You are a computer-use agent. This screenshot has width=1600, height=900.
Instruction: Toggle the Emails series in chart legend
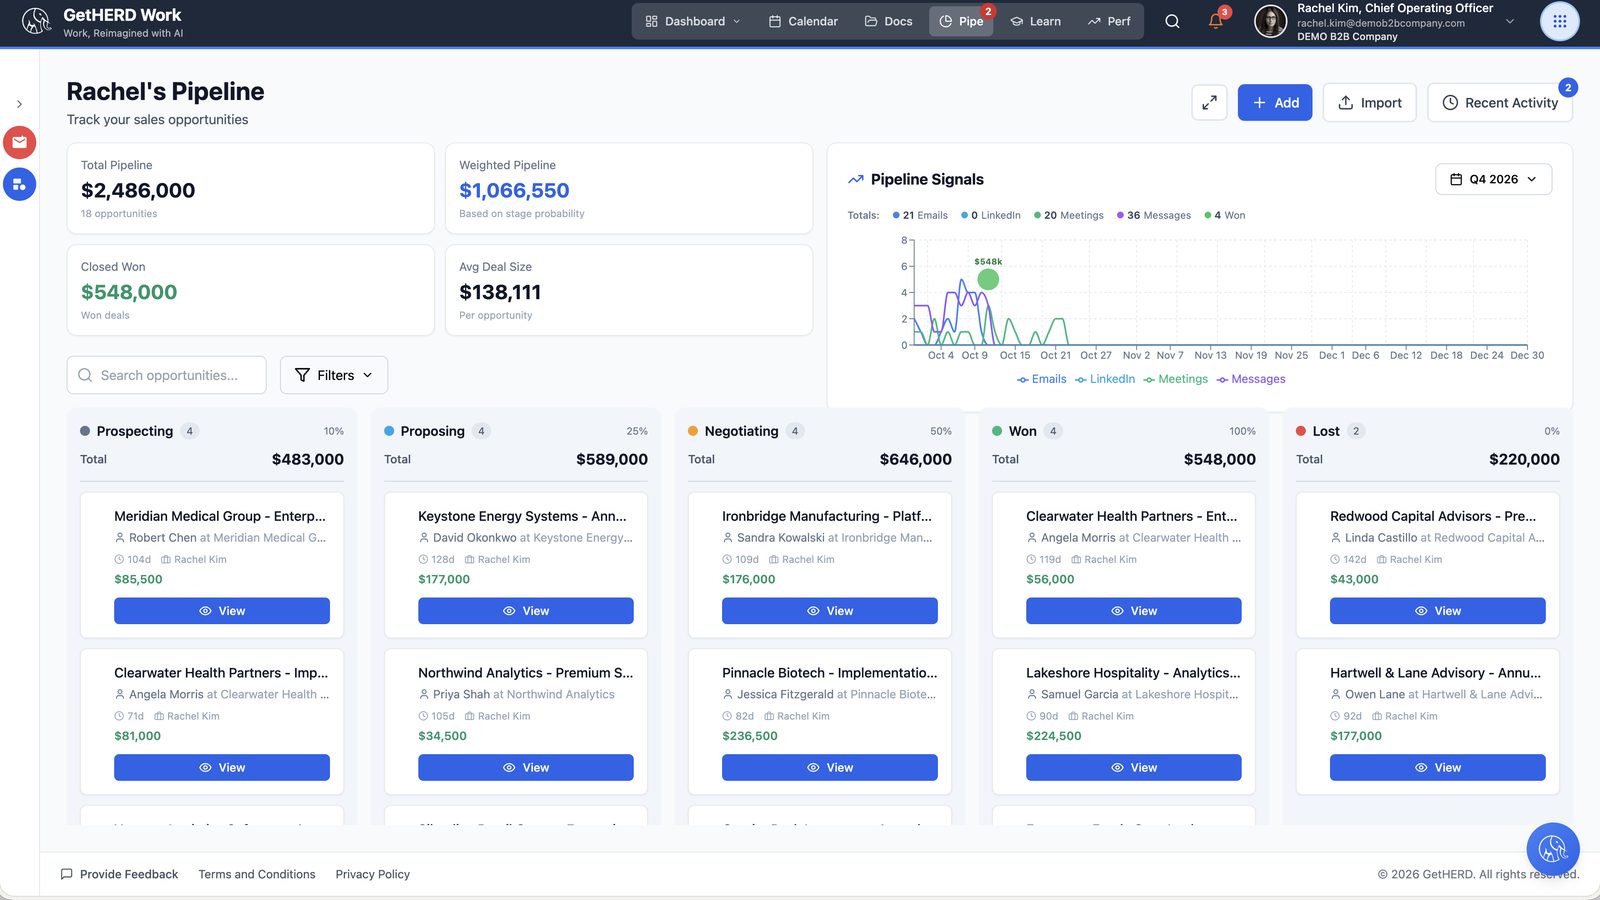tap(1041, 379)
